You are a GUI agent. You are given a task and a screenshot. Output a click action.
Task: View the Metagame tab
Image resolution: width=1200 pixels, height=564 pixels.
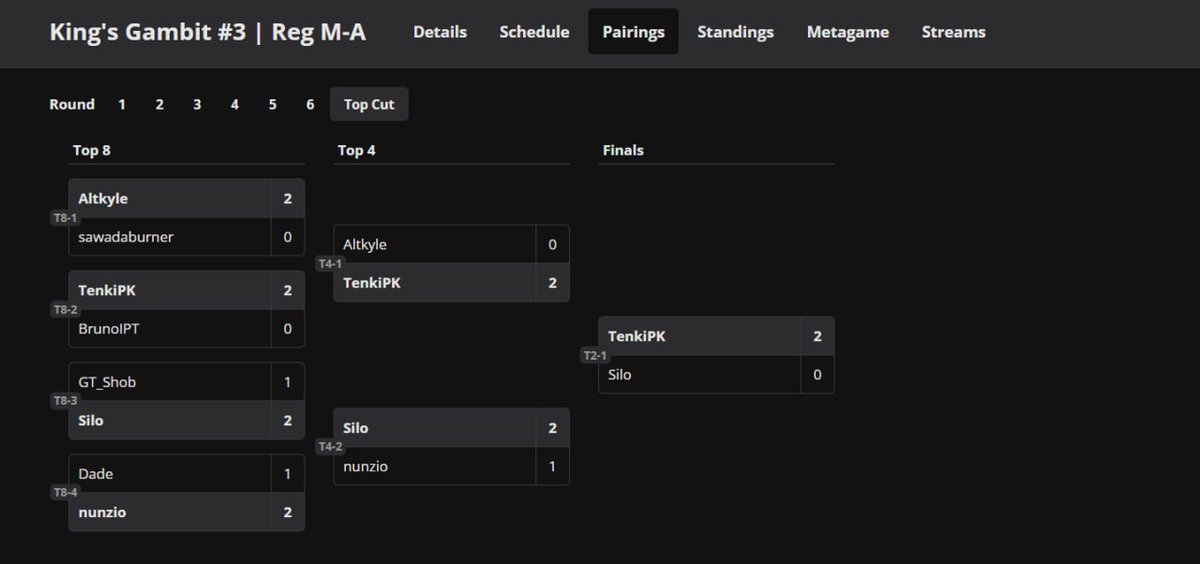click(x=847, y=32)
